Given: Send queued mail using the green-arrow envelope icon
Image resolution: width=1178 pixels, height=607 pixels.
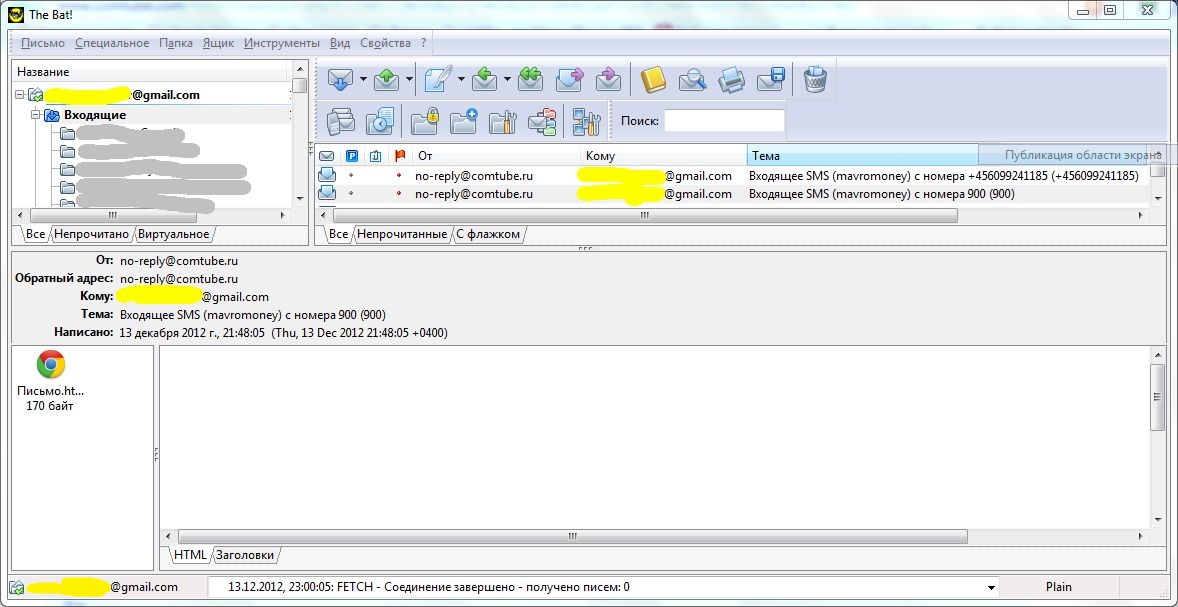Looking at the screenshot, I should (386, 79).
